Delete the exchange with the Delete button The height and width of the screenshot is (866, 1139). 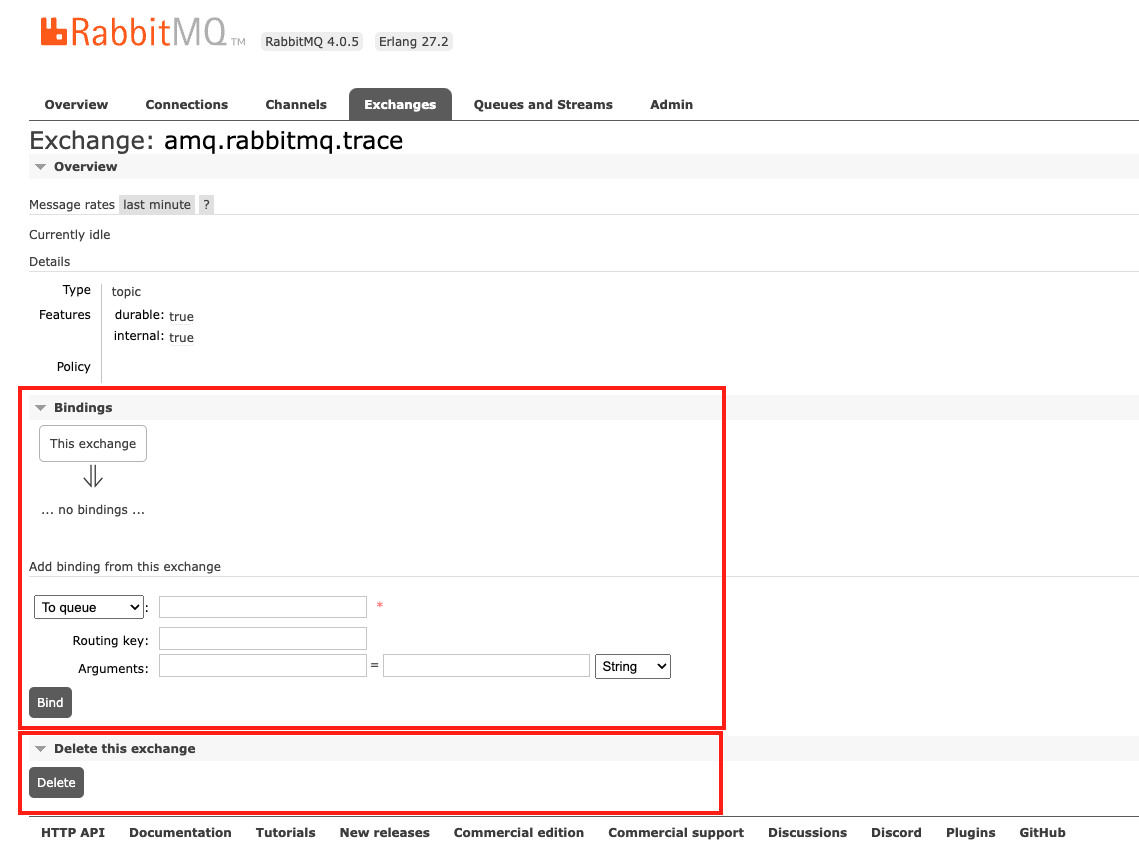click(x=55, y=782)
